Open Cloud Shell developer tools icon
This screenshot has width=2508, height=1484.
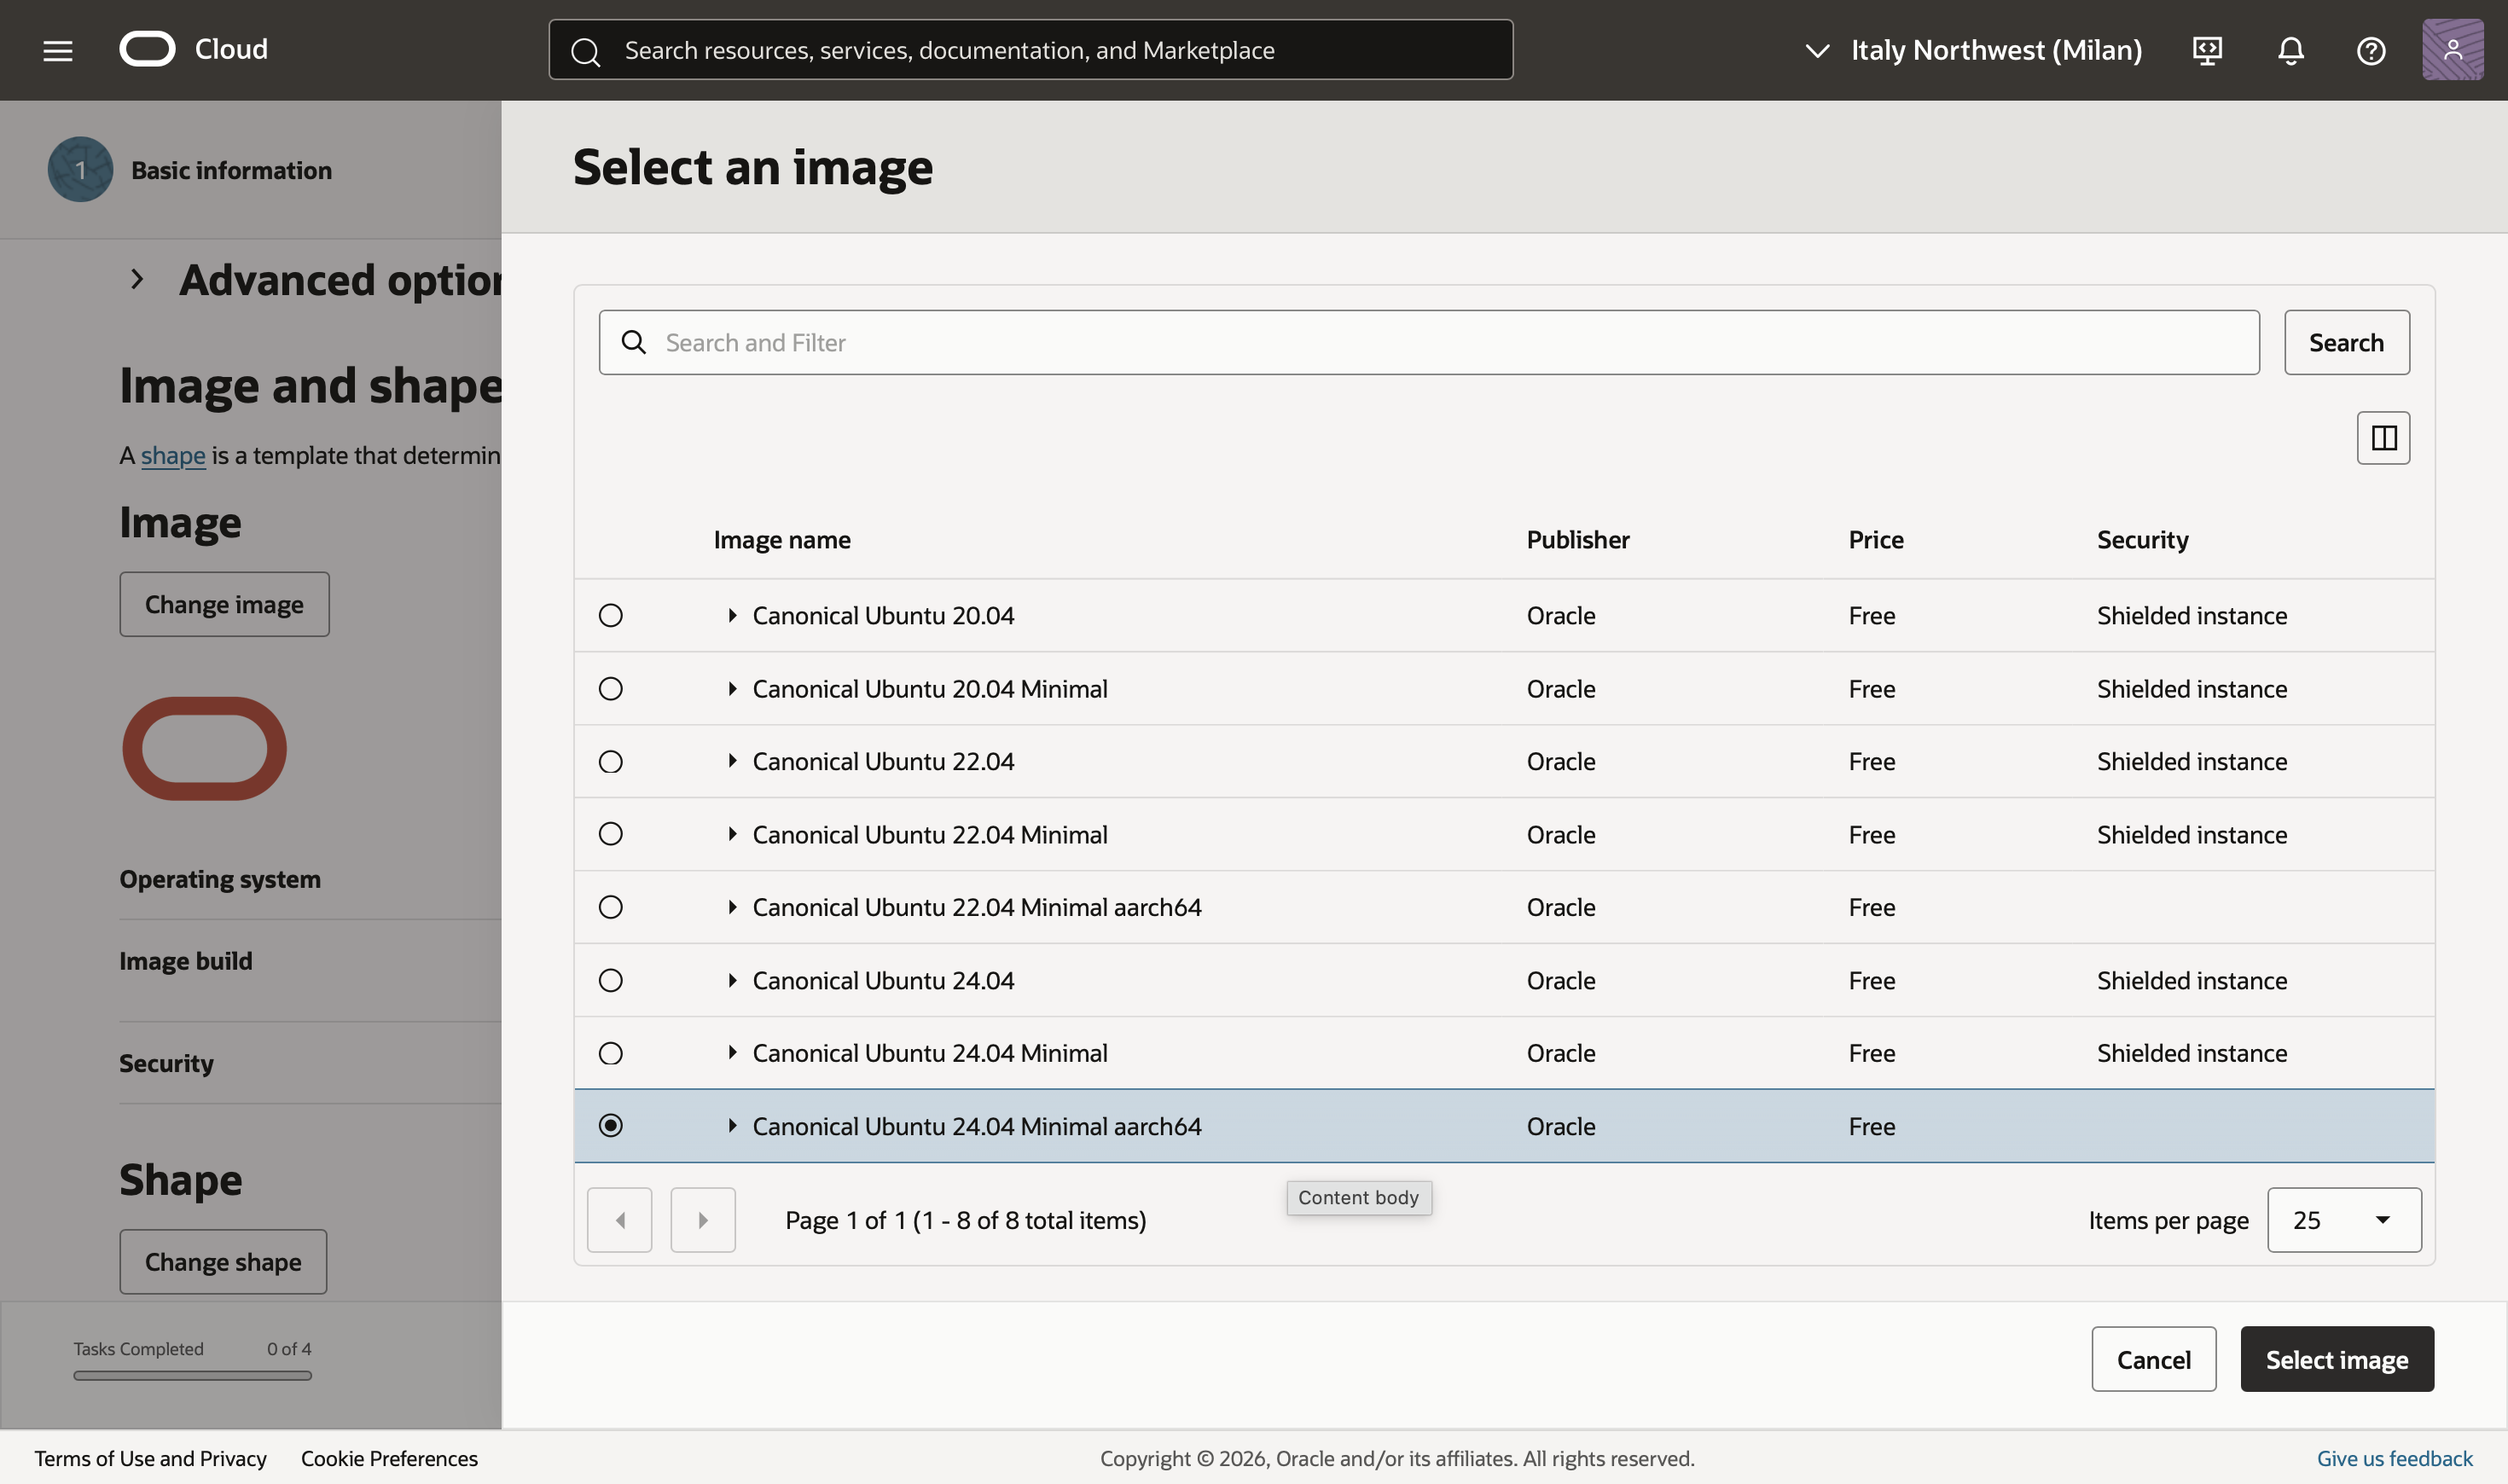pyautogui.click(x=2207, y=50)
